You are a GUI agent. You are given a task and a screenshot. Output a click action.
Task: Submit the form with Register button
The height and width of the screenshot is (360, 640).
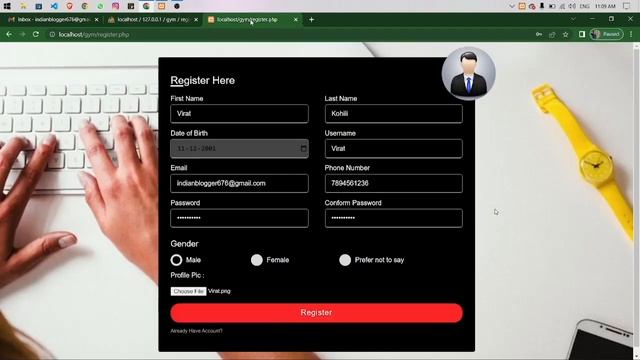coord(316,313)
